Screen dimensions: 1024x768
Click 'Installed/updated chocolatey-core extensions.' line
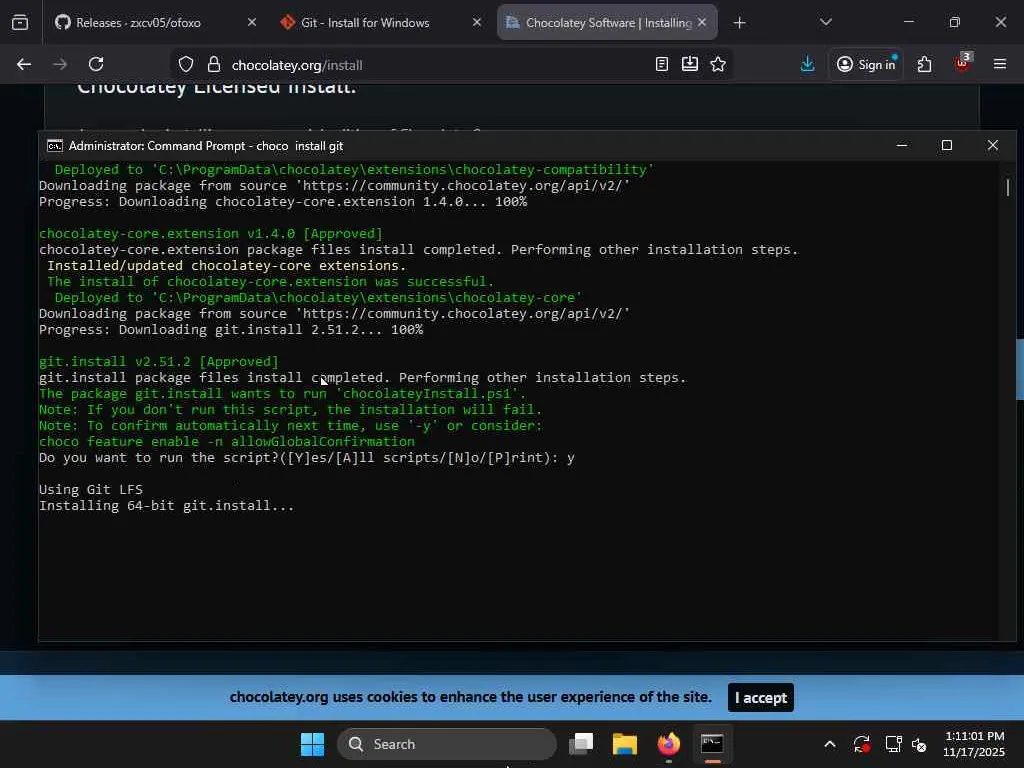227,266
